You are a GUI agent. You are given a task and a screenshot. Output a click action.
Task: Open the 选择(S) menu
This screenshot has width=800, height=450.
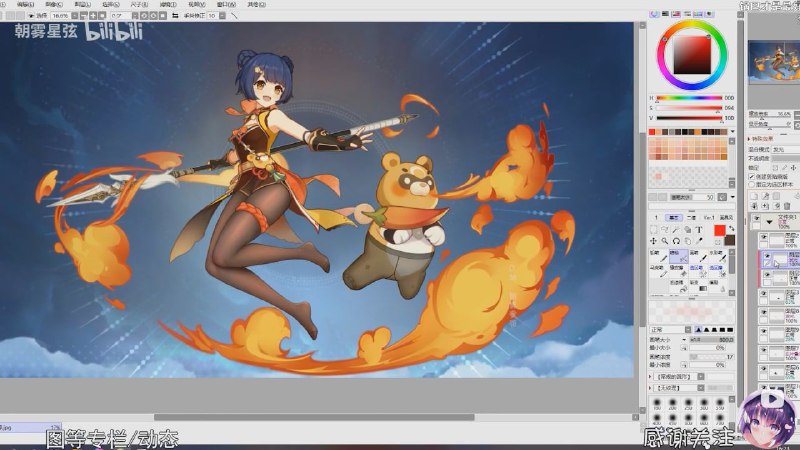coord(111,4)
